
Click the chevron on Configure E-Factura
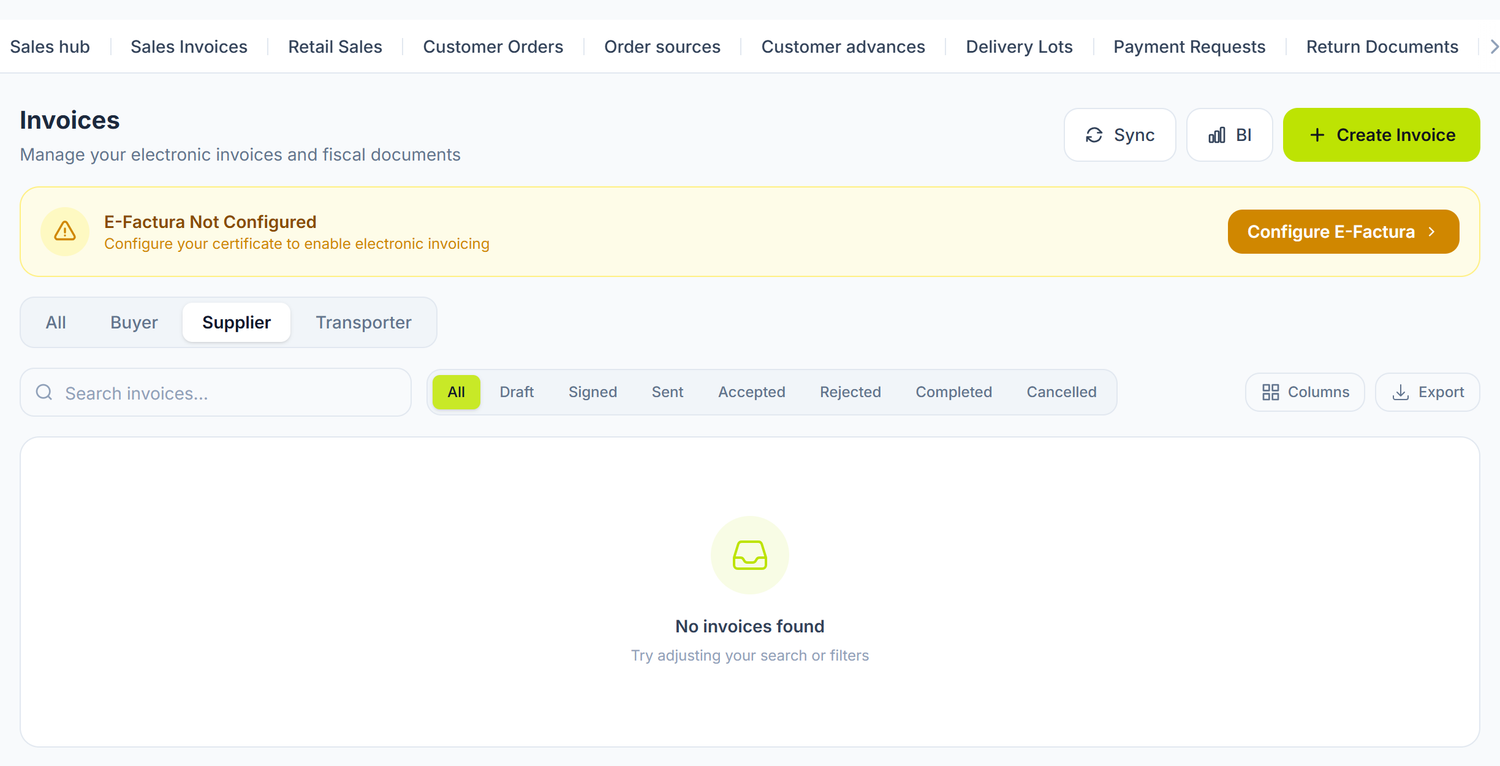coord(1432,231)
